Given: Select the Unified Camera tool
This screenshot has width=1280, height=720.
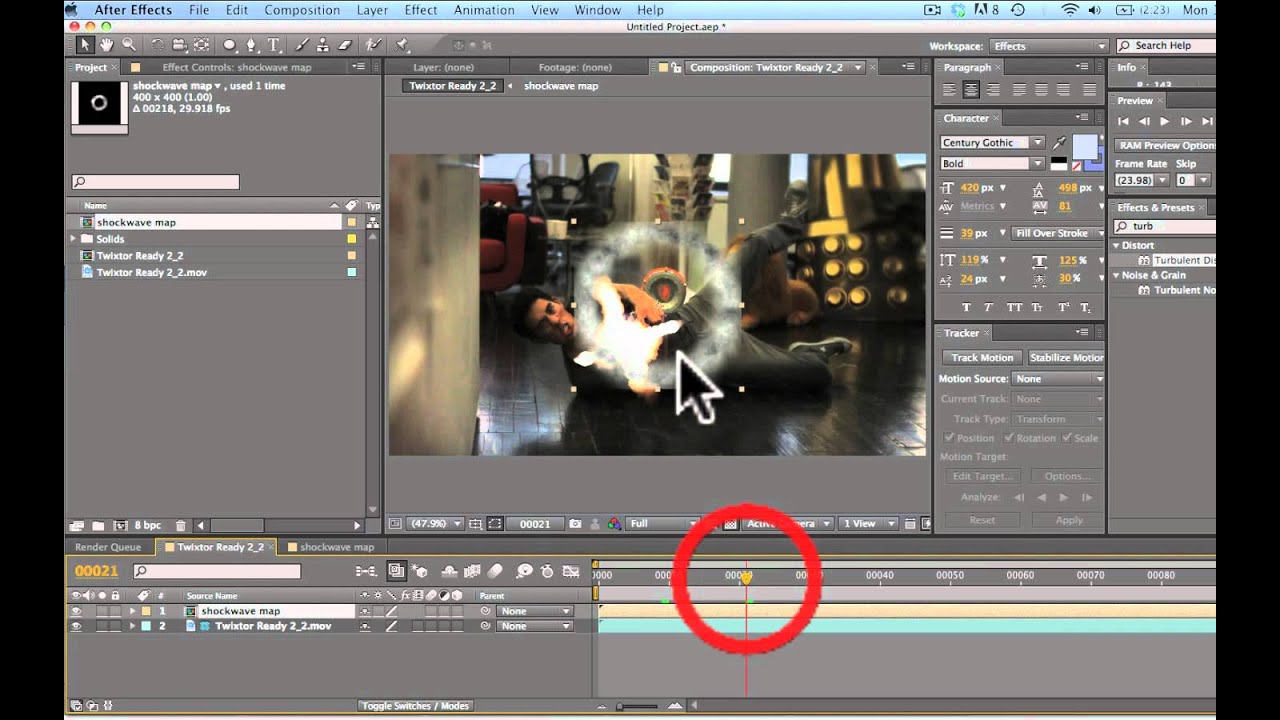Looking at the screenshot, I should click(179, 45).
